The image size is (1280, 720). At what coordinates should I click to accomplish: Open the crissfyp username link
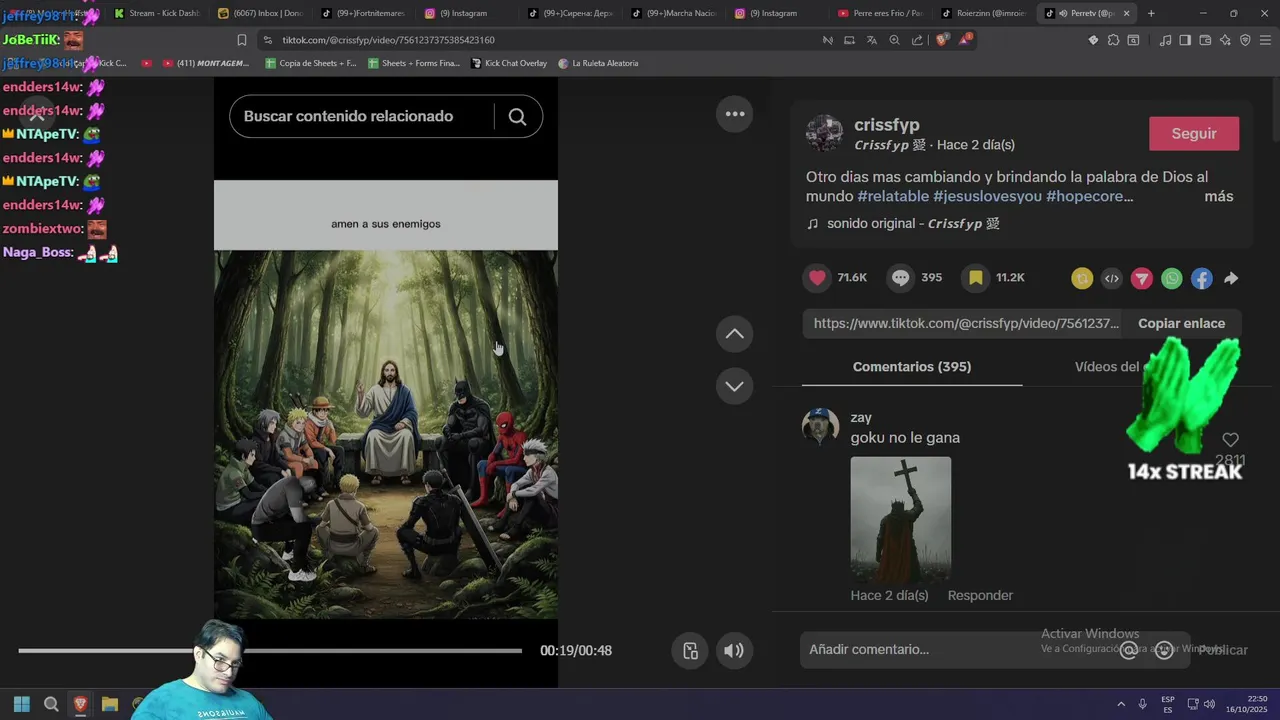886,125
